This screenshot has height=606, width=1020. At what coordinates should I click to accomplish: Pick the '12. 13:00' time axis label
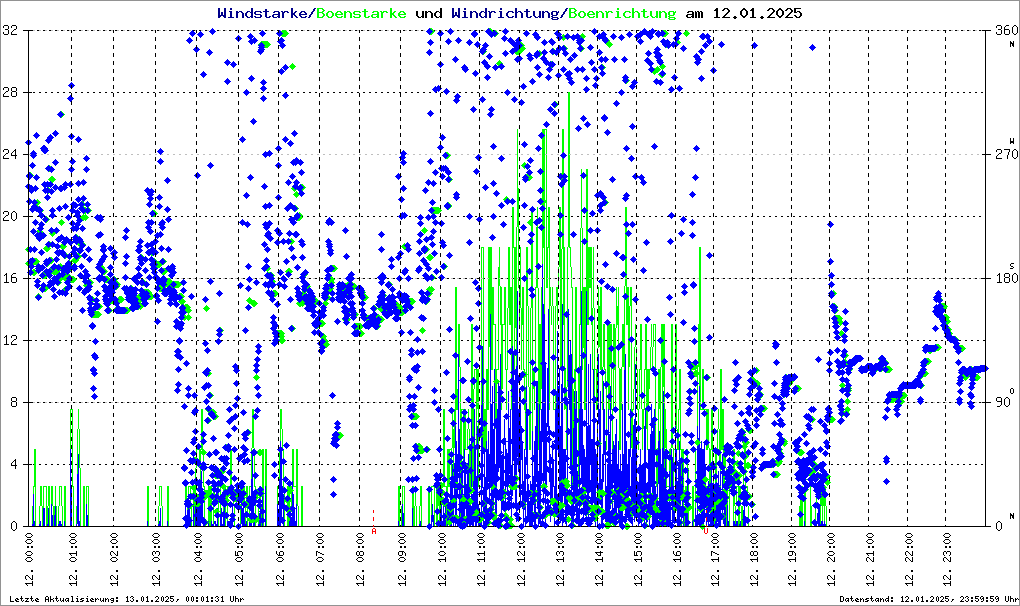pos(560,560)
